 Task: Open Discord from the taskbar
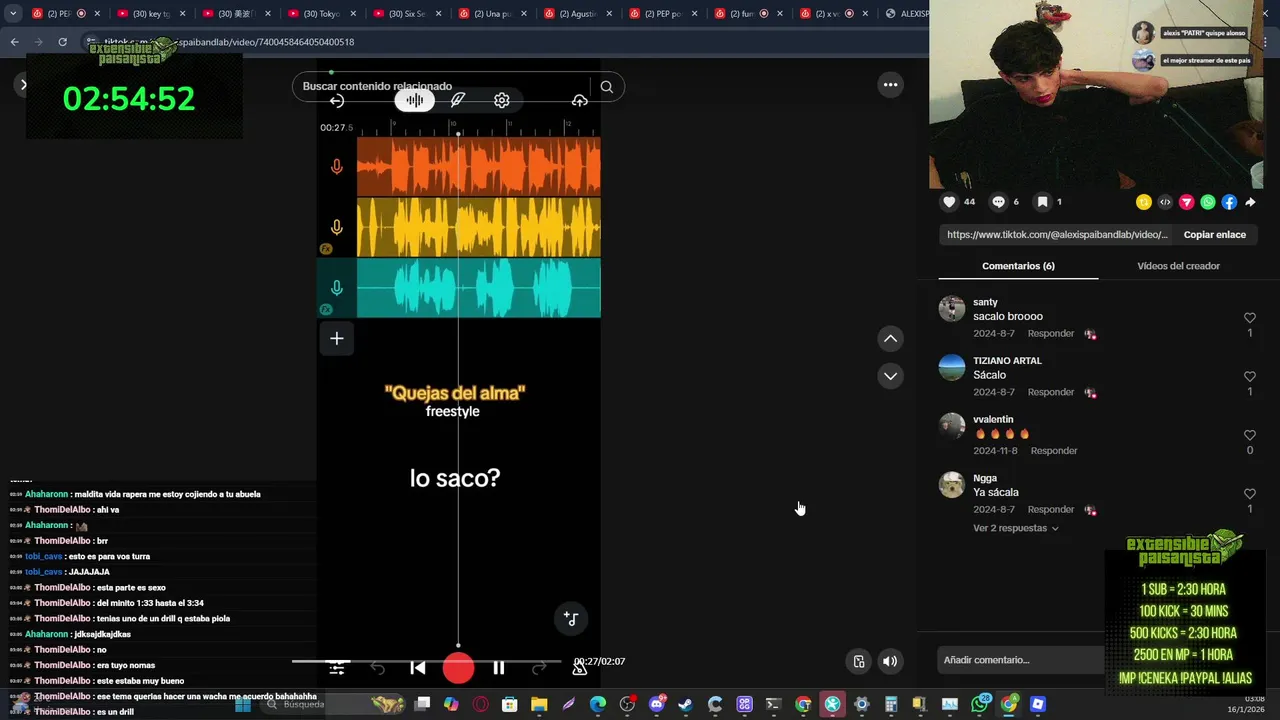657,705
